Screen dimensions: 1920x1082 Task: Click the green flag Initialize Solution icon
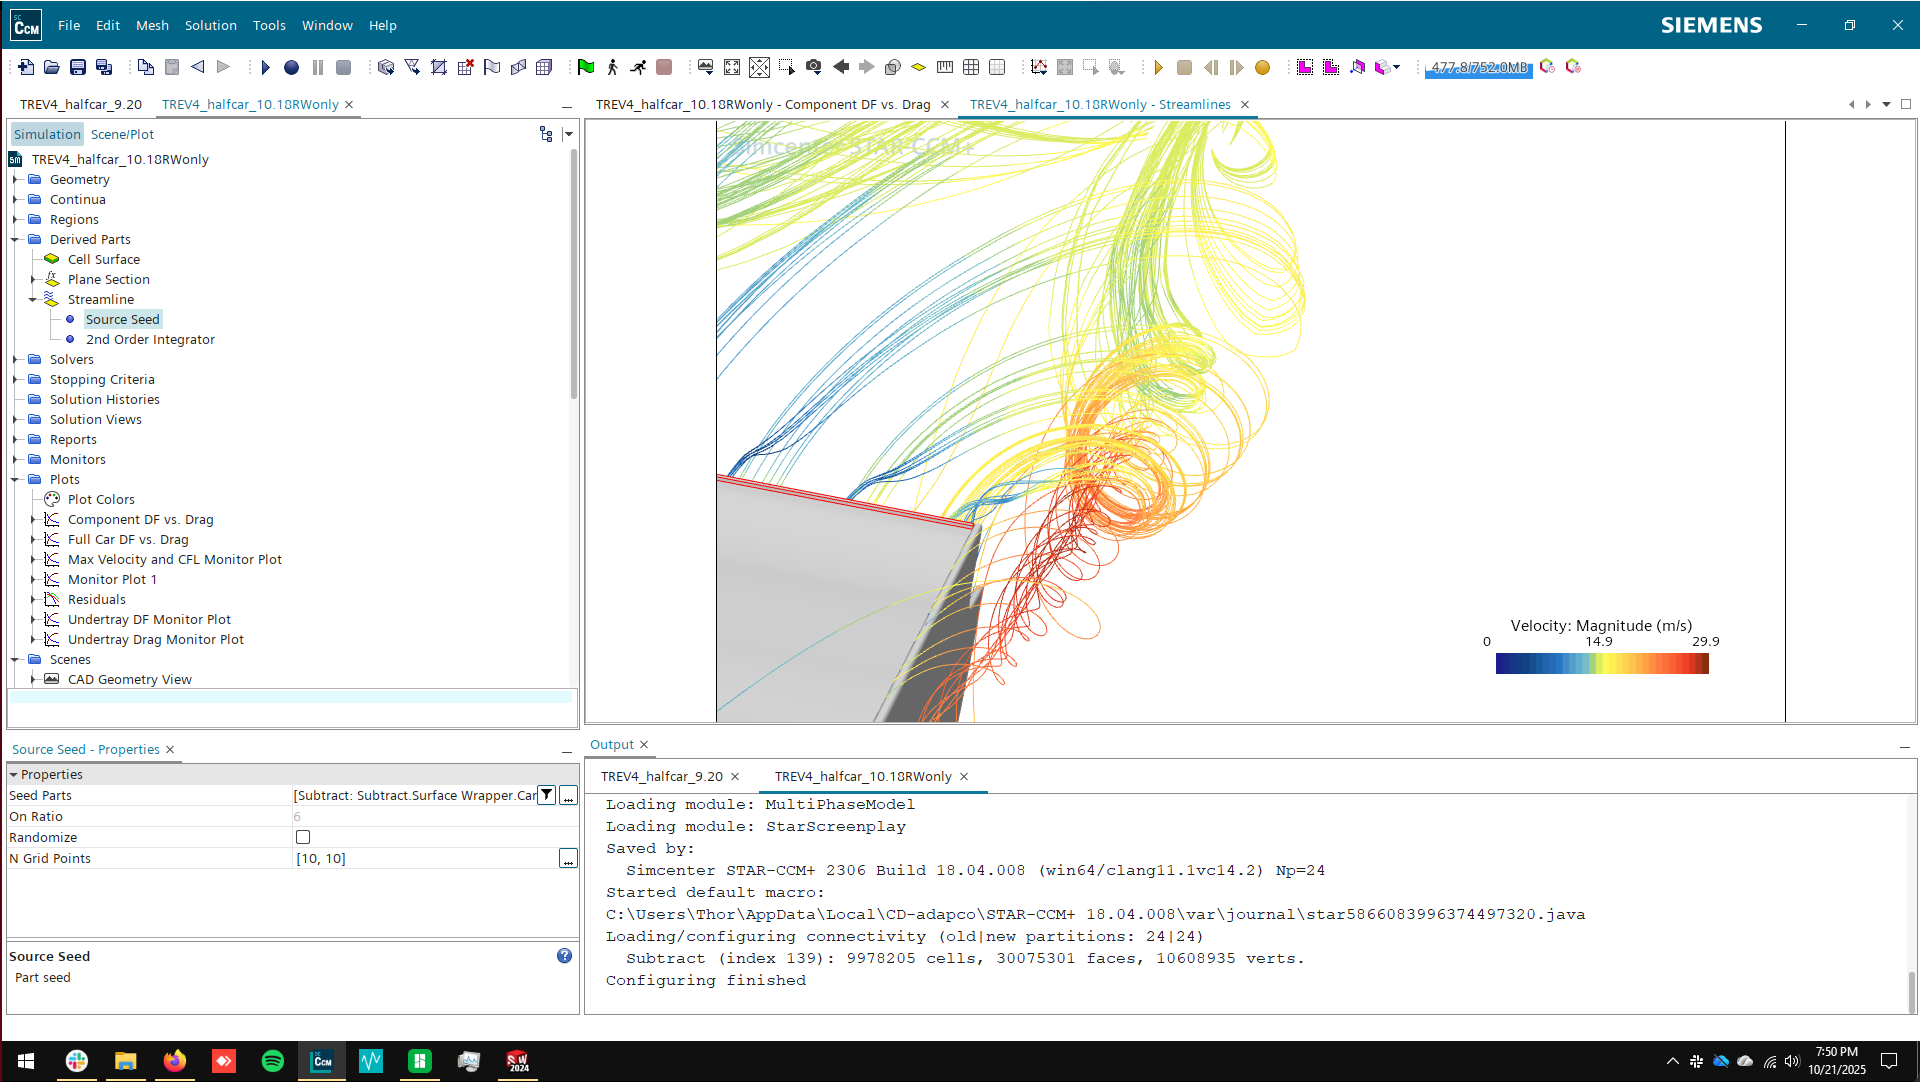pos(586,67)
